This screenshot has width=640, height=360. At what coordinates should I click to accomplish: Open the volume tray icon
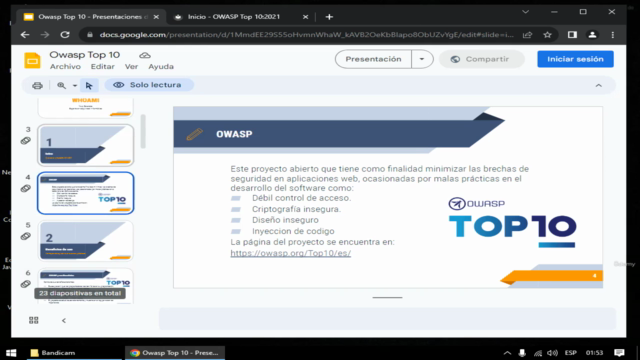pos(552,353)
